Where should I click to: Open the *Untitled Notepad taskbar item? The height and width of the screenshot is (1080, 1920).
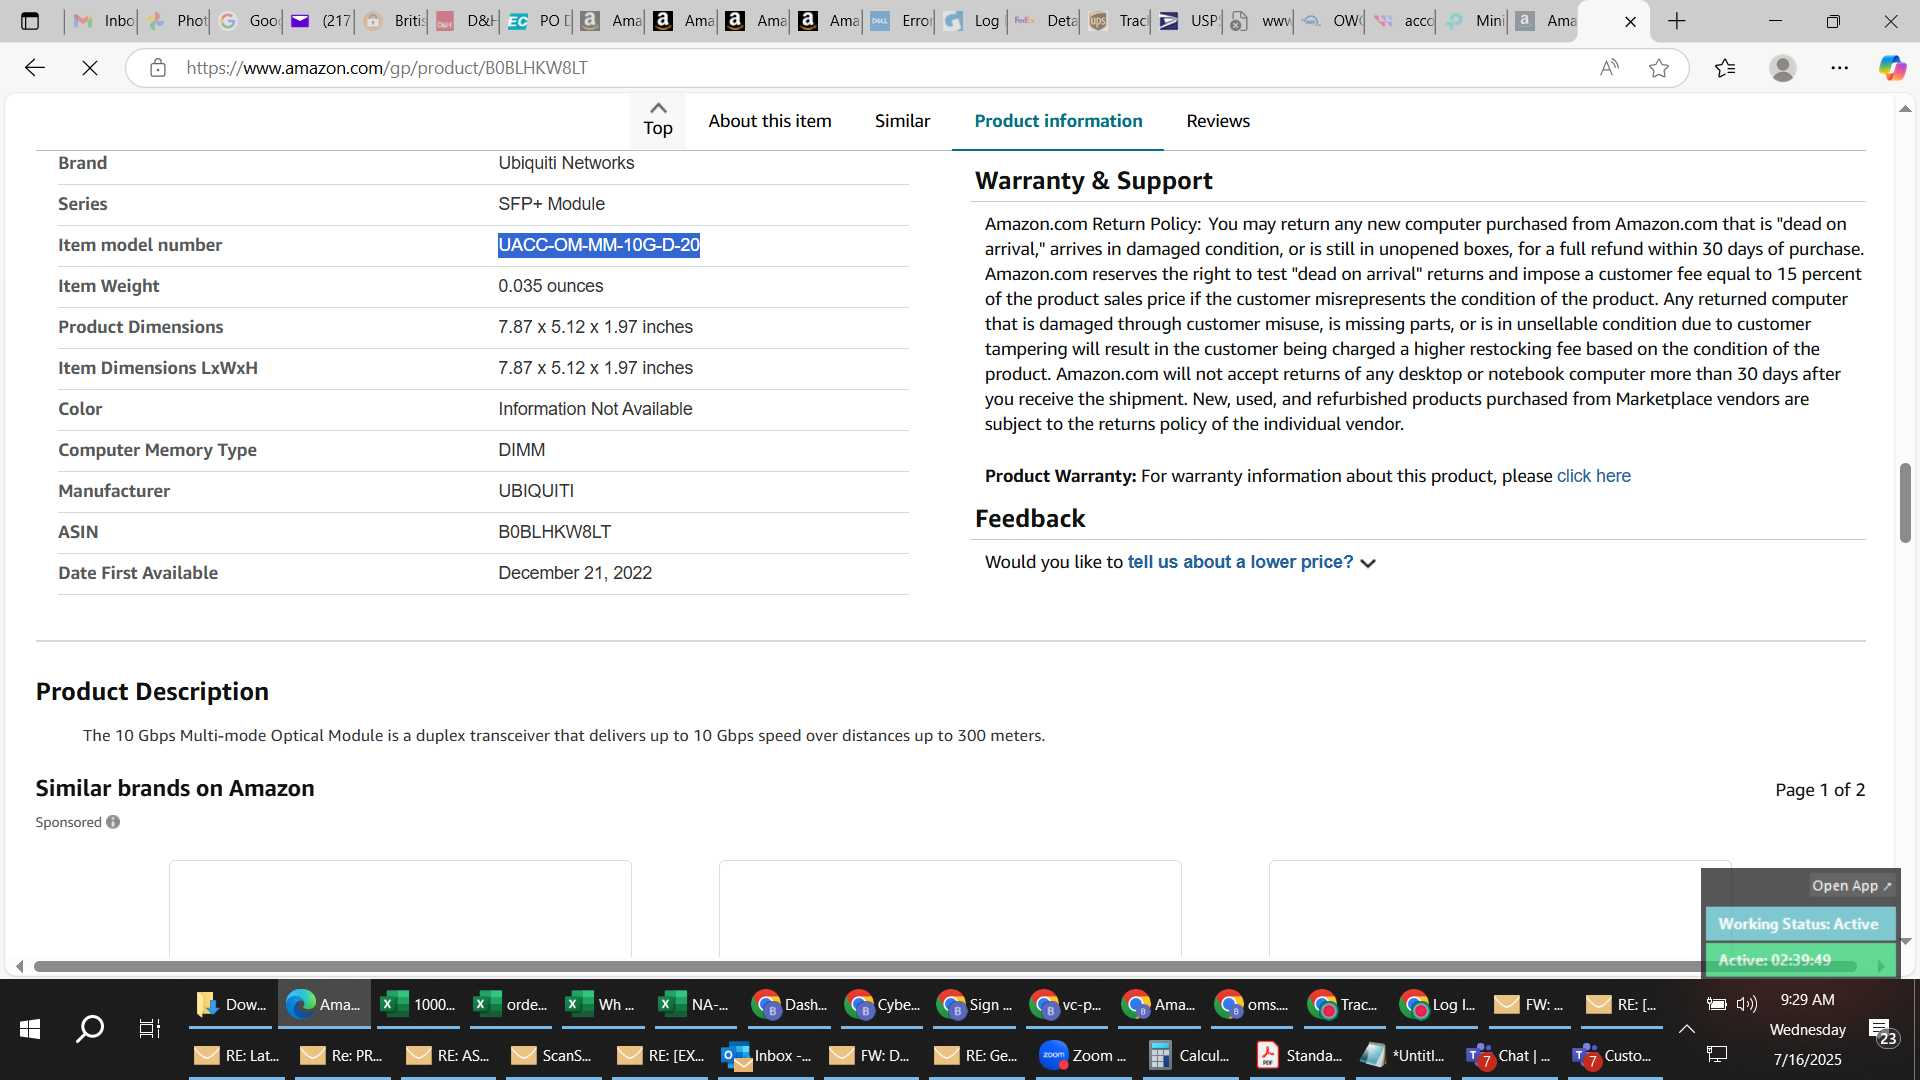[x=1404, y=1056]
